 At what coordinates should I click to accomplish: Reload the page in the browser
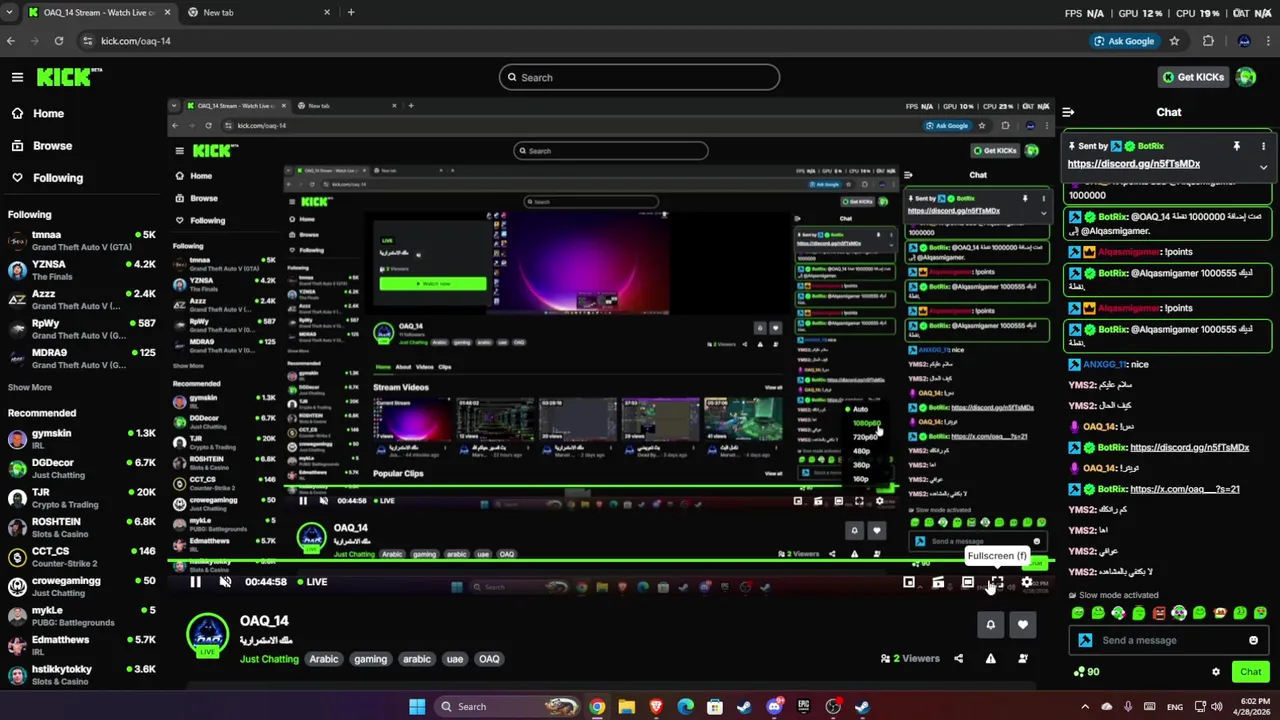59,41
